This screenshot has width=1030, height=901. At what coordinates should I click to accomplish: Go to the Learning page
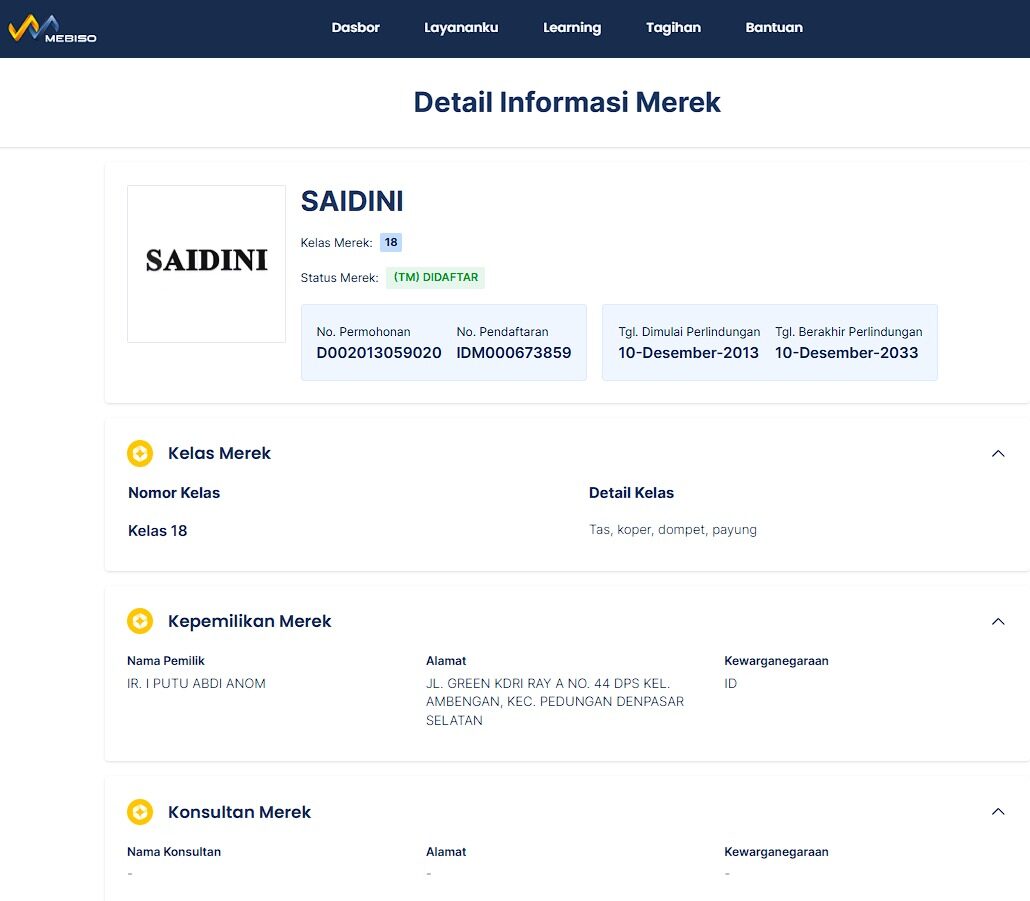(x=572, y=28)
